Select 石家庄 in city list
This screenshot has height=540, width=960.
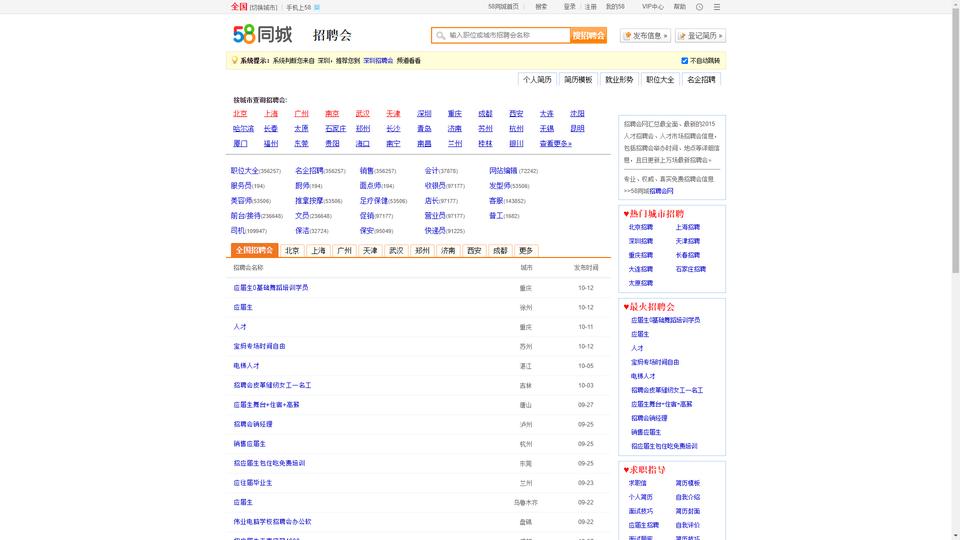click(336, 129)
